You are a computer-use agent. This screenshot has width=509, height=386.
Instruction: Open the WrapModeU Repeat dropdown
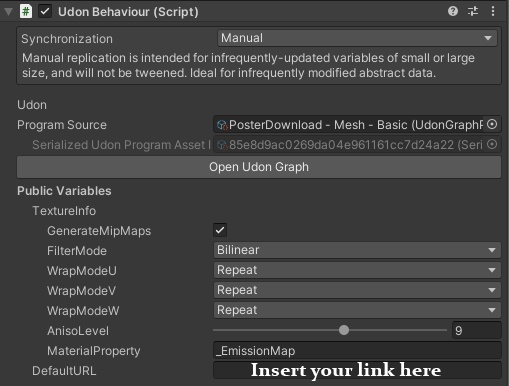(357, 270)
